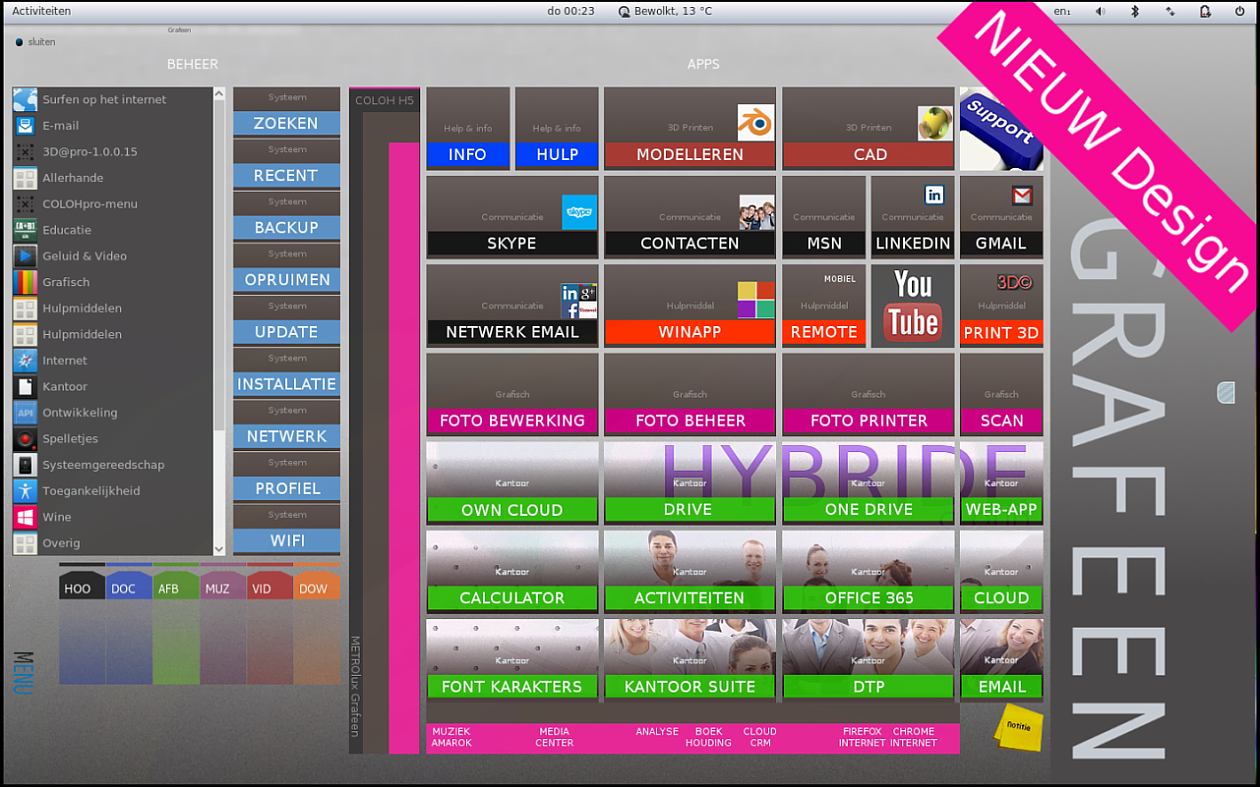The width and height of the screenshot is (1260, 787).
Task: Open the SCAN tile
Action: point(1001,394)
